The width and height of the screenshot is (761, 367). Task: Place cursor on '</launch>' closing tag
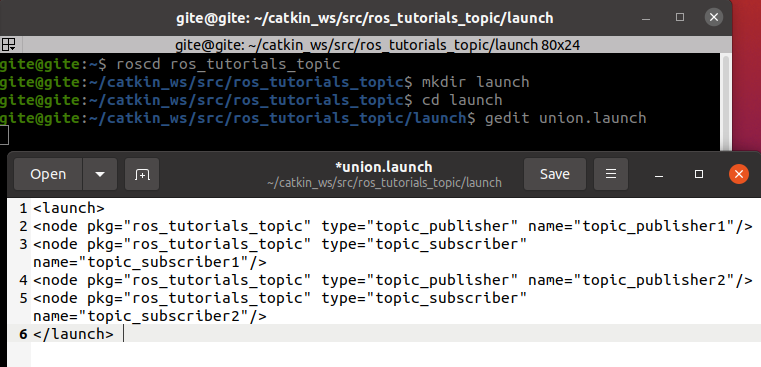[73, 334]
